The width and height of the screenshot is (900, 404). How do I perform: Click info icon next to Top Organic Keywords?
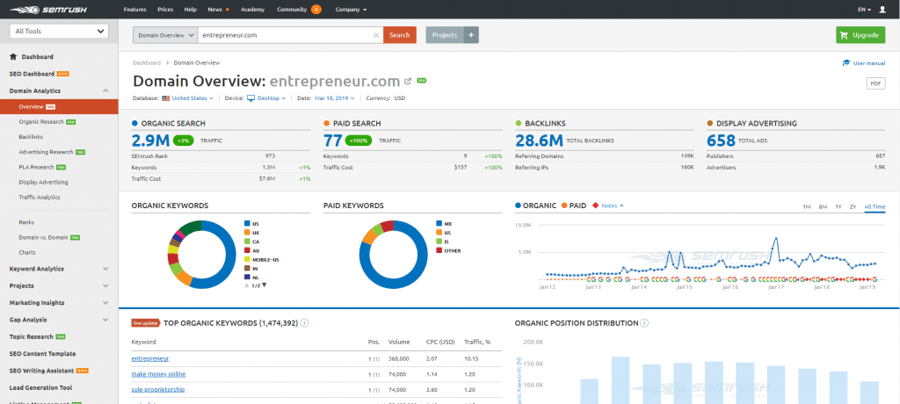[x=305, y=323]
